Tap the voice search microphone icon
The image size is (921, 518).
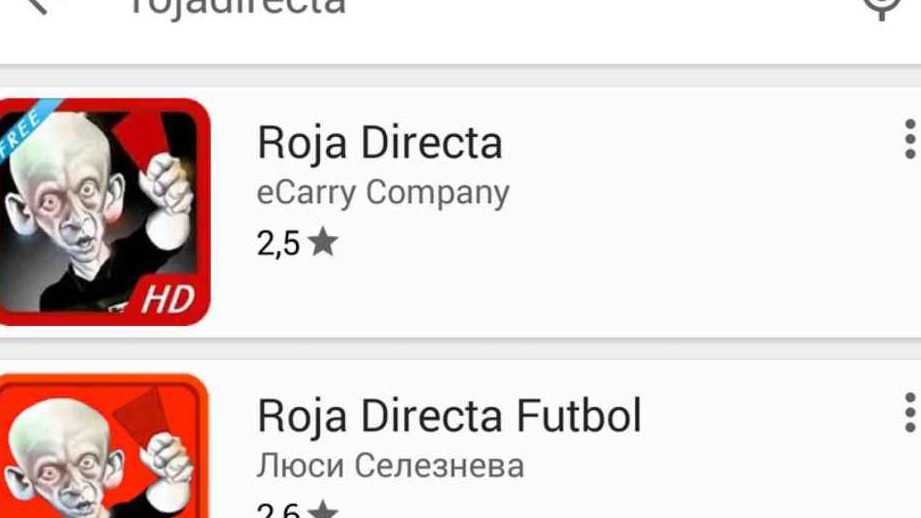[x=882, y=6]
